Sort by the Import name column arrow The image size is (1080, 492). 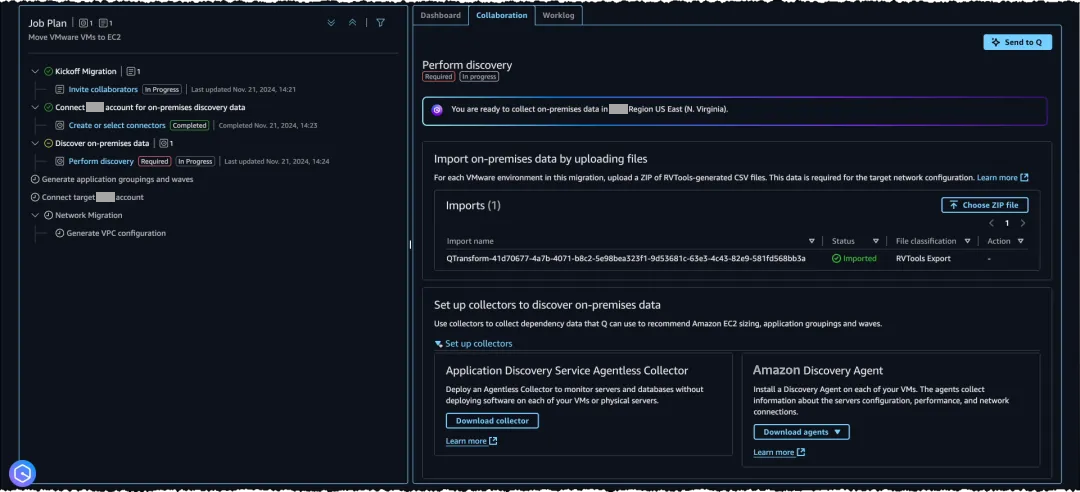(x=811, y=241)
